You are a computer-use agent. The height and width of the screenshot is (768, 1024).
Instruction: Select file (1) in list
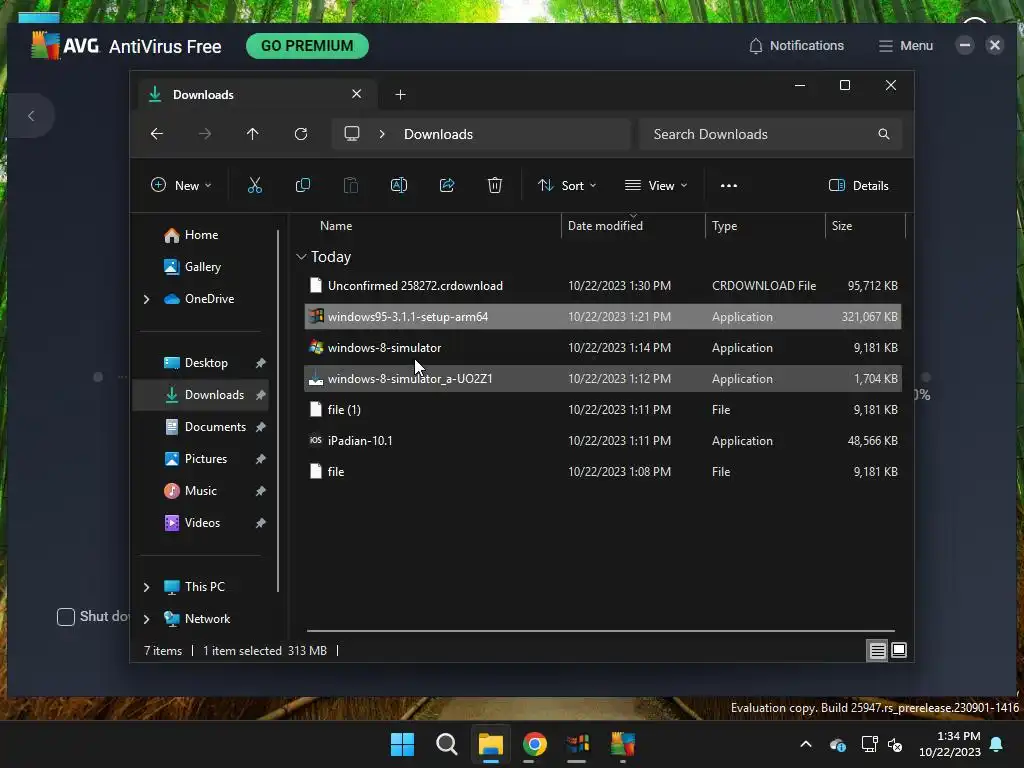pos(603,409)
